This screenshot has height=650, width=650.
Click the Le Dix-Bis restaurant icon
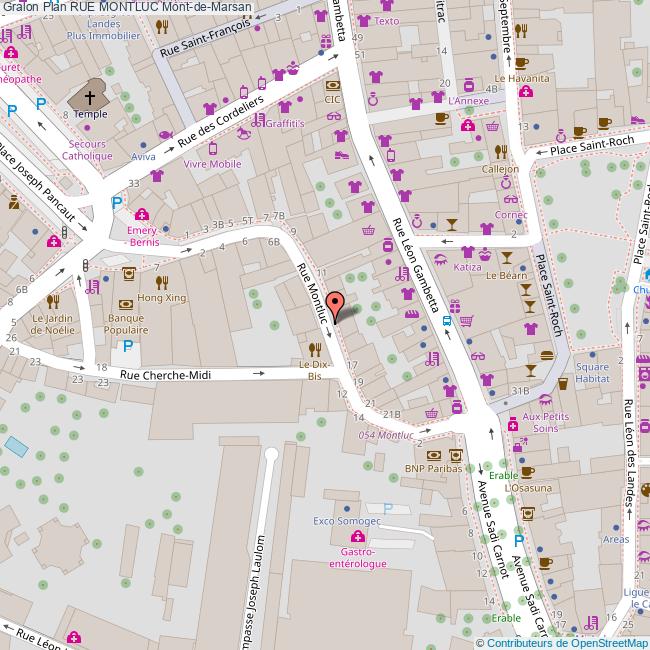(314, 349)
